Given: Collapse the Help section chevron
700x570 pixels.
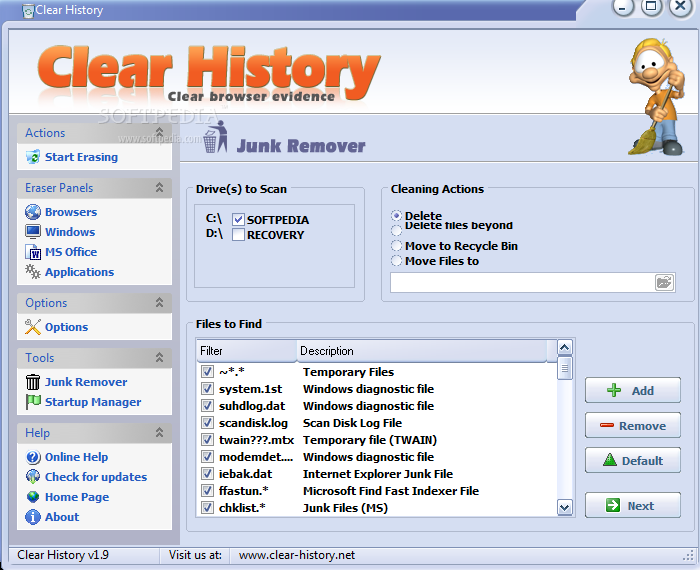Looking at the screenshot, I should point(159,433).
